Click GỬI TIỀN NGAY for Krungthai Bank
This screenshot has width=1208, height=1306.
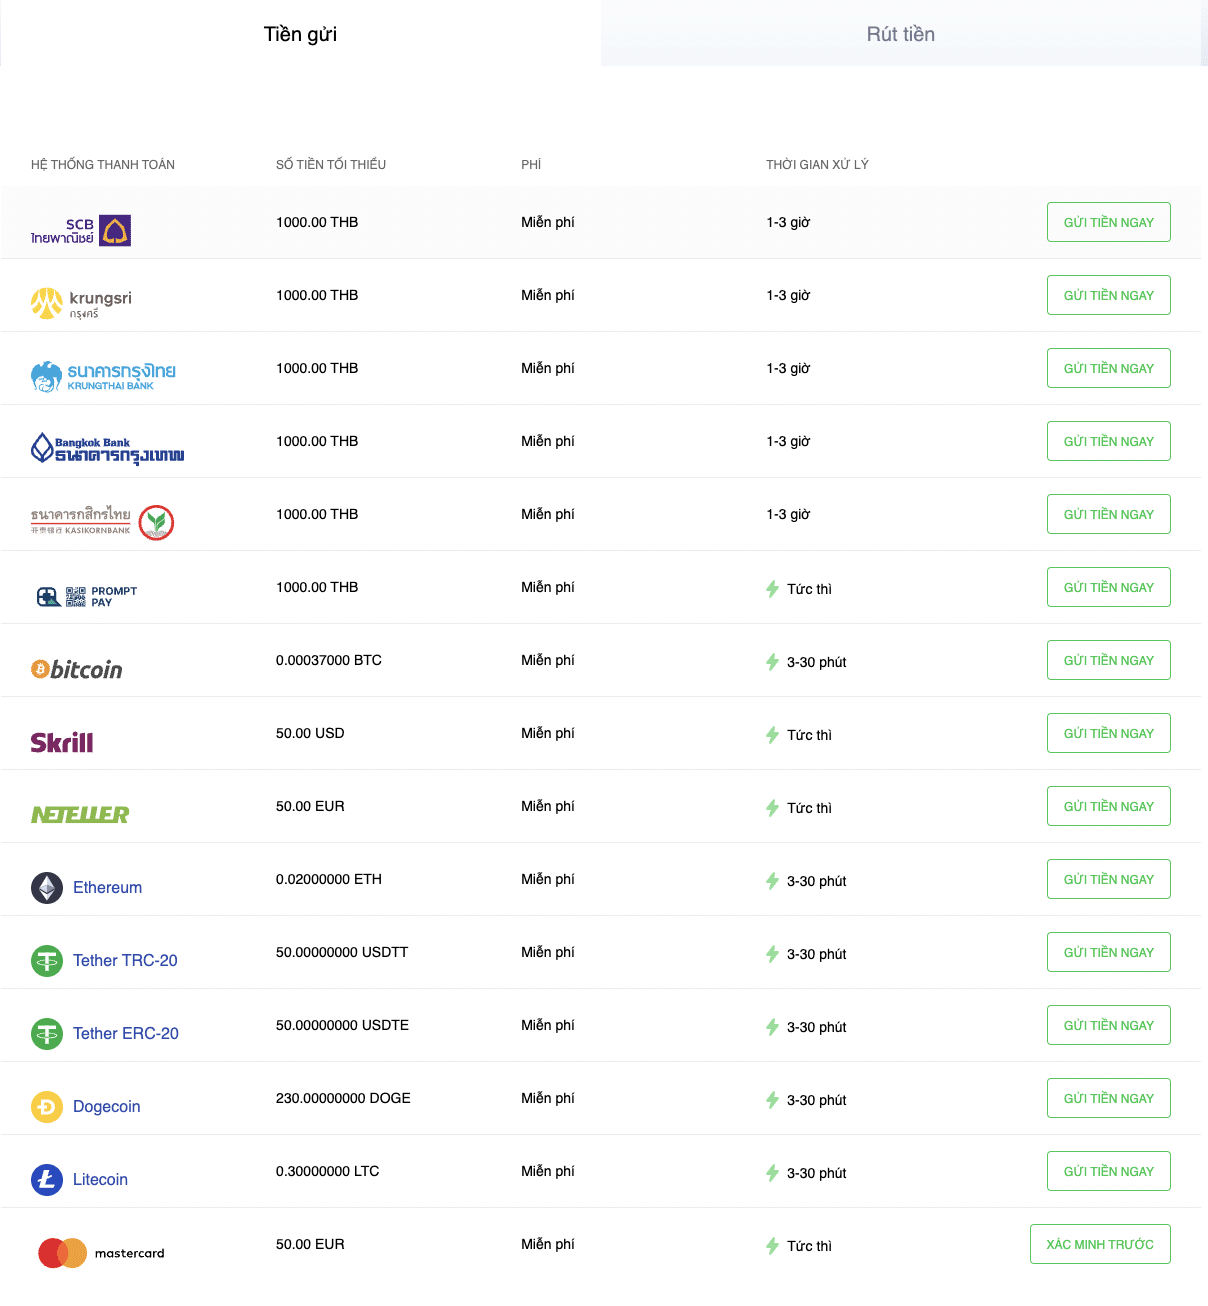1109,368
